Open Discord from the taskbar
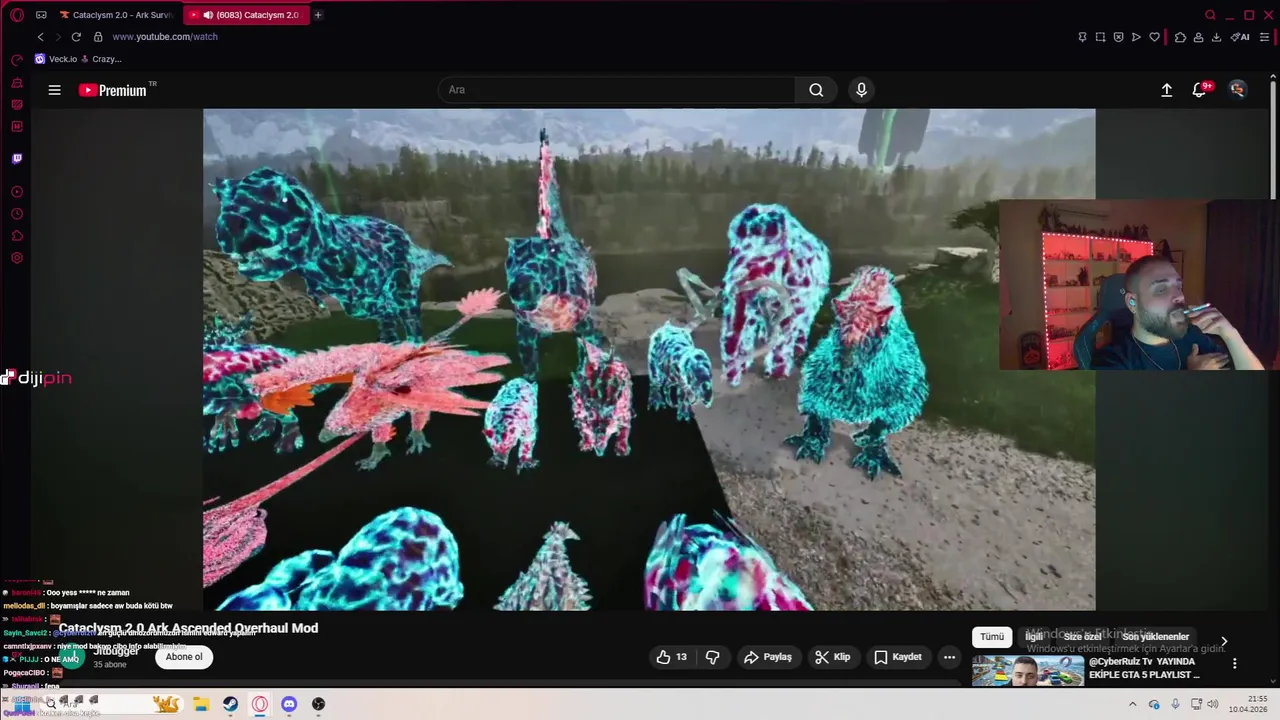1280x720 pixels. coord(289,704)
